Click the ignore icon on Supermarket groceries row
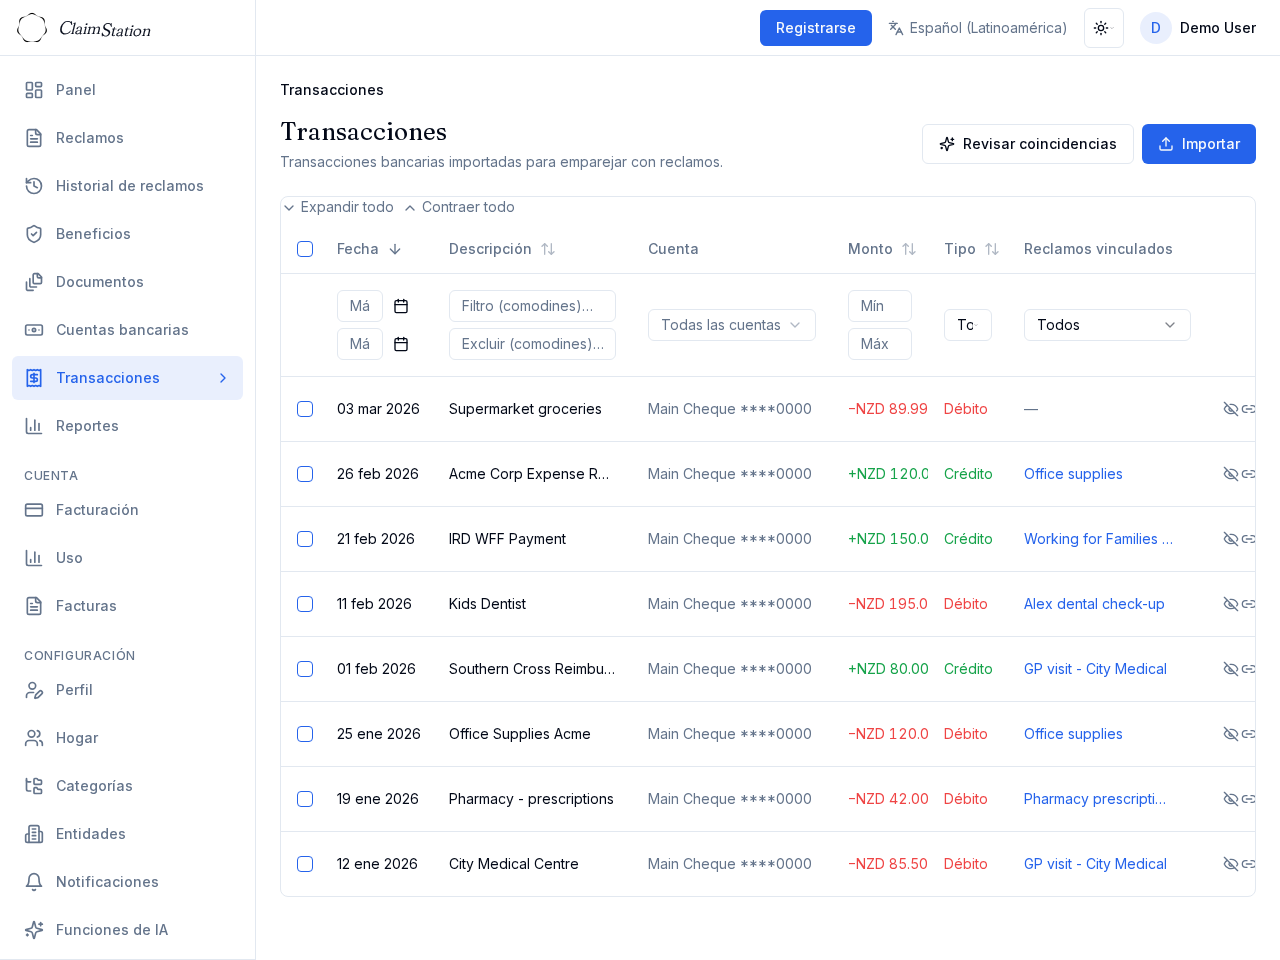The width and height of the screenshot is (1280, 960). click(1230, 409)
